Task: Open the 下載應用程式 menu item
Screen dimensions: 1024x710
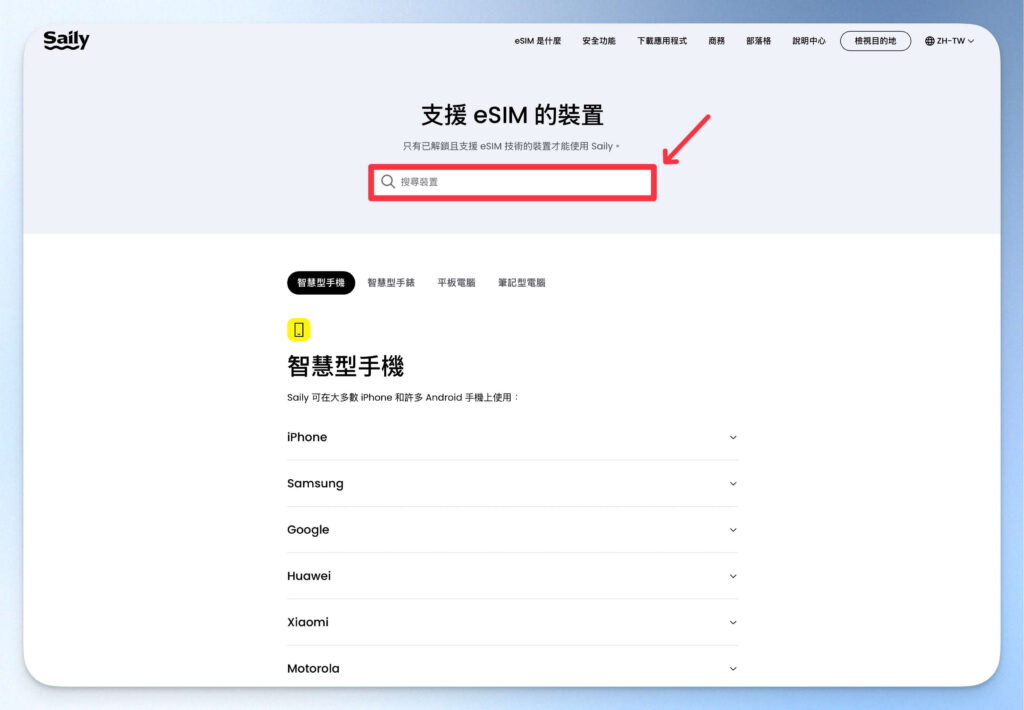Action: (662, 41)
